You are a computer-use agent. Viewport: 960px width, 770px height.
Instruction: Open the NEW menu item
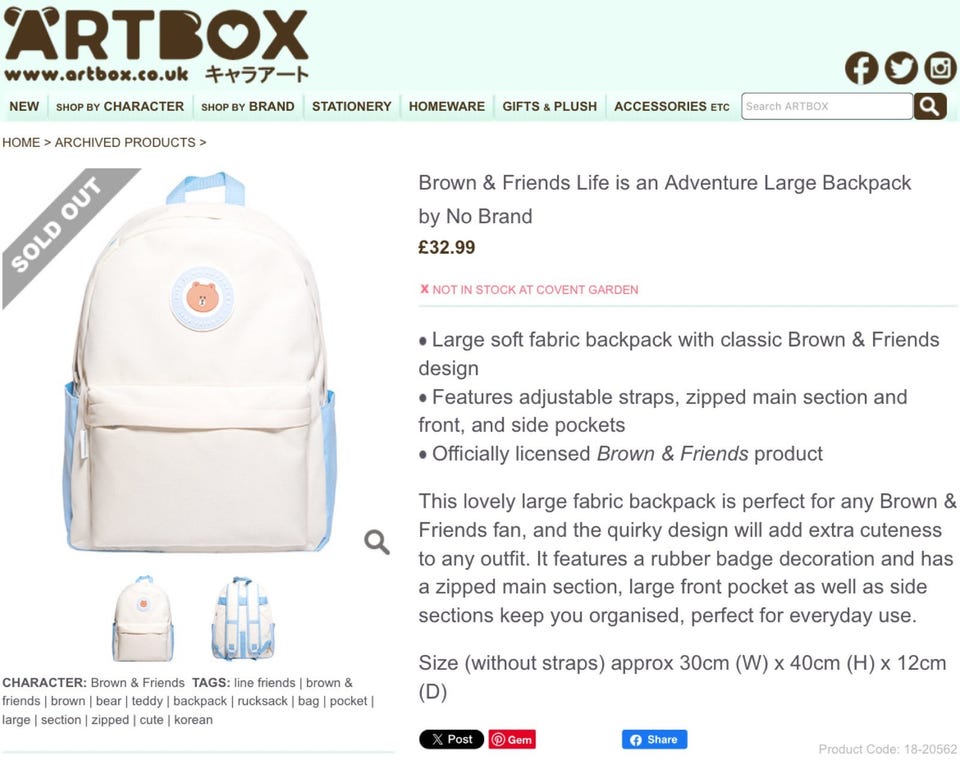click(x=24, y=107)
